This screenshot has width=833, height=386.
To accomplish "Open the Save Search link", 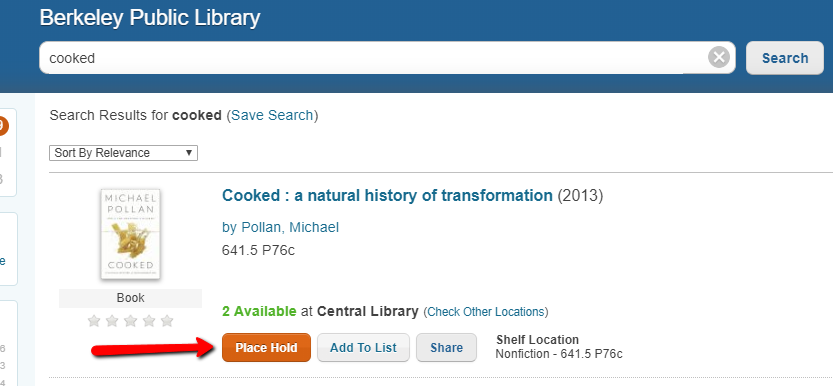I will coord(272,115).
